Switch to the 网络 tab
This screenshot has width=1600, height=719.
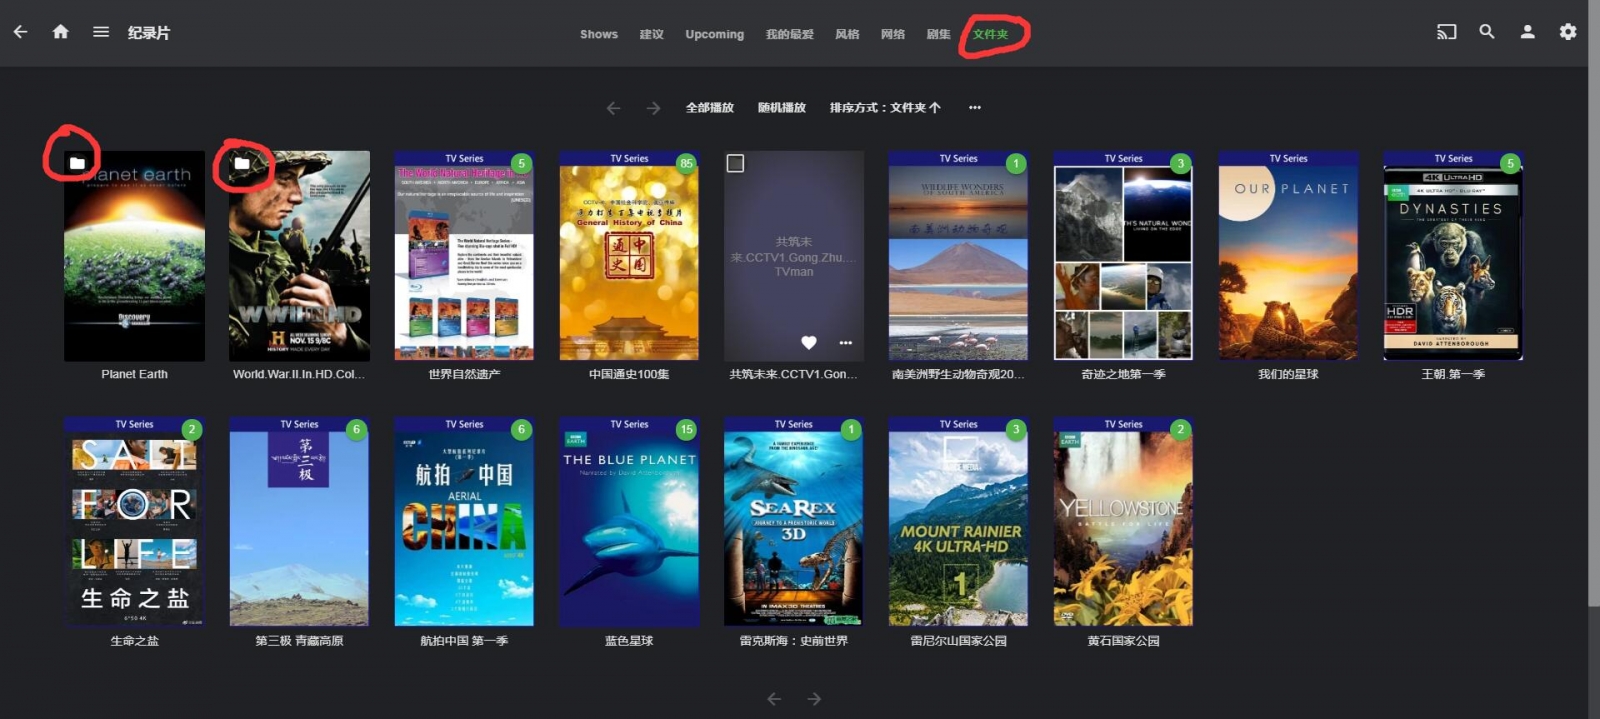[893, 34]
